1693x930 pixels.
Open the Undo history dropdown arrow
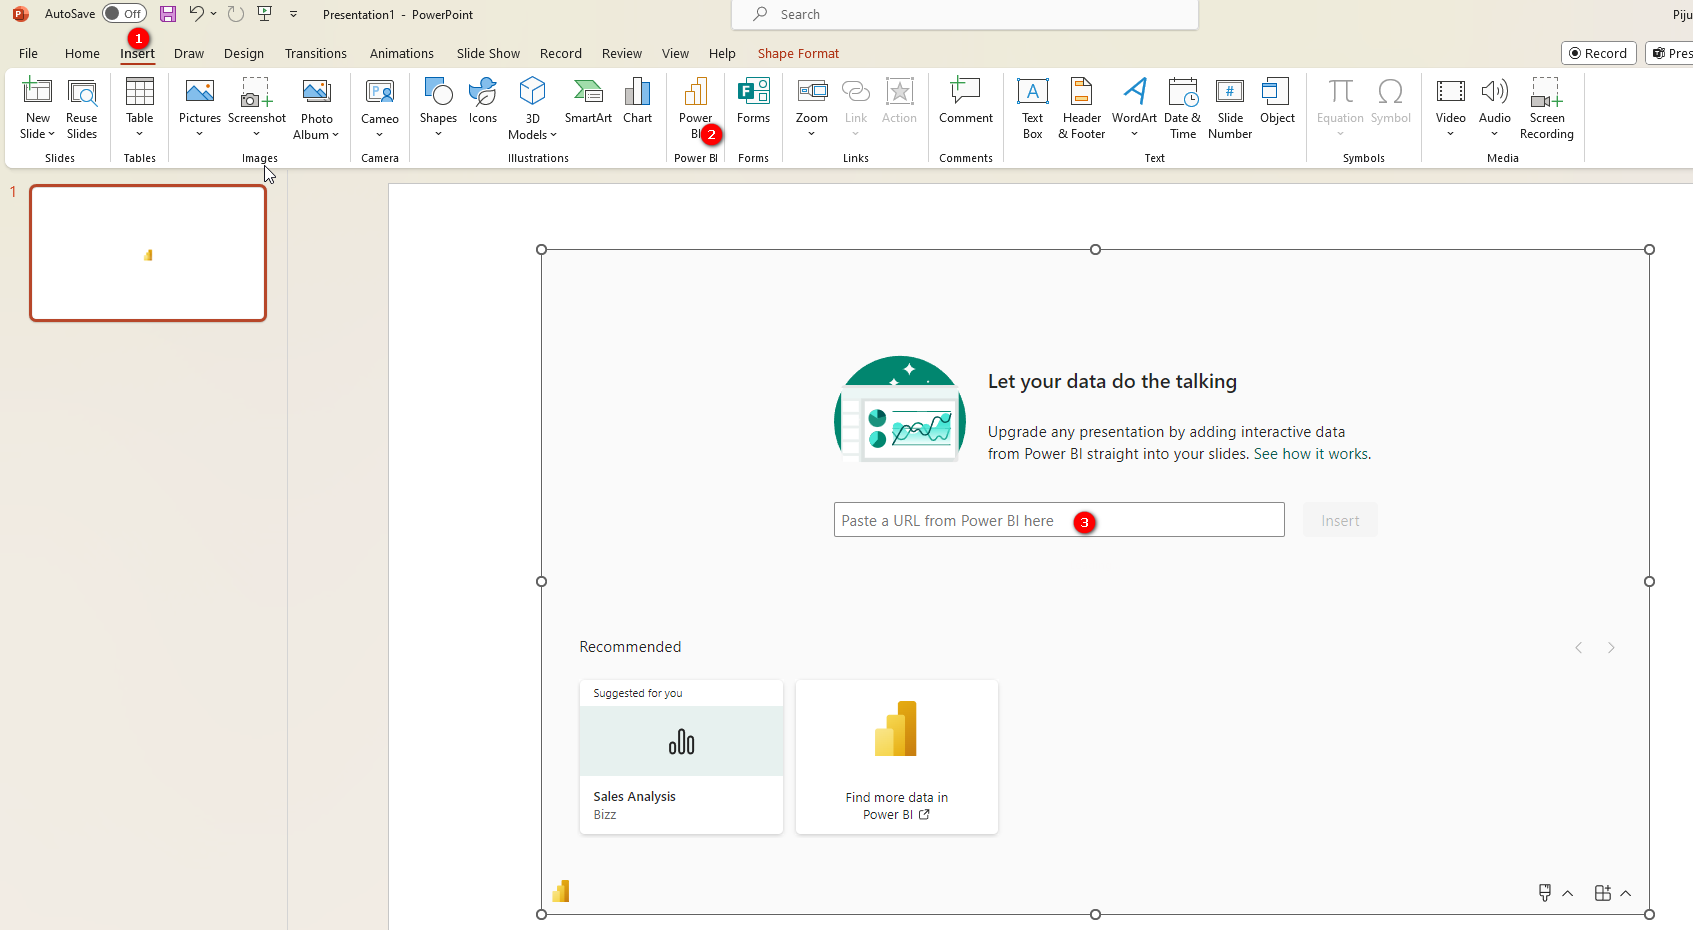coord(214,14)
